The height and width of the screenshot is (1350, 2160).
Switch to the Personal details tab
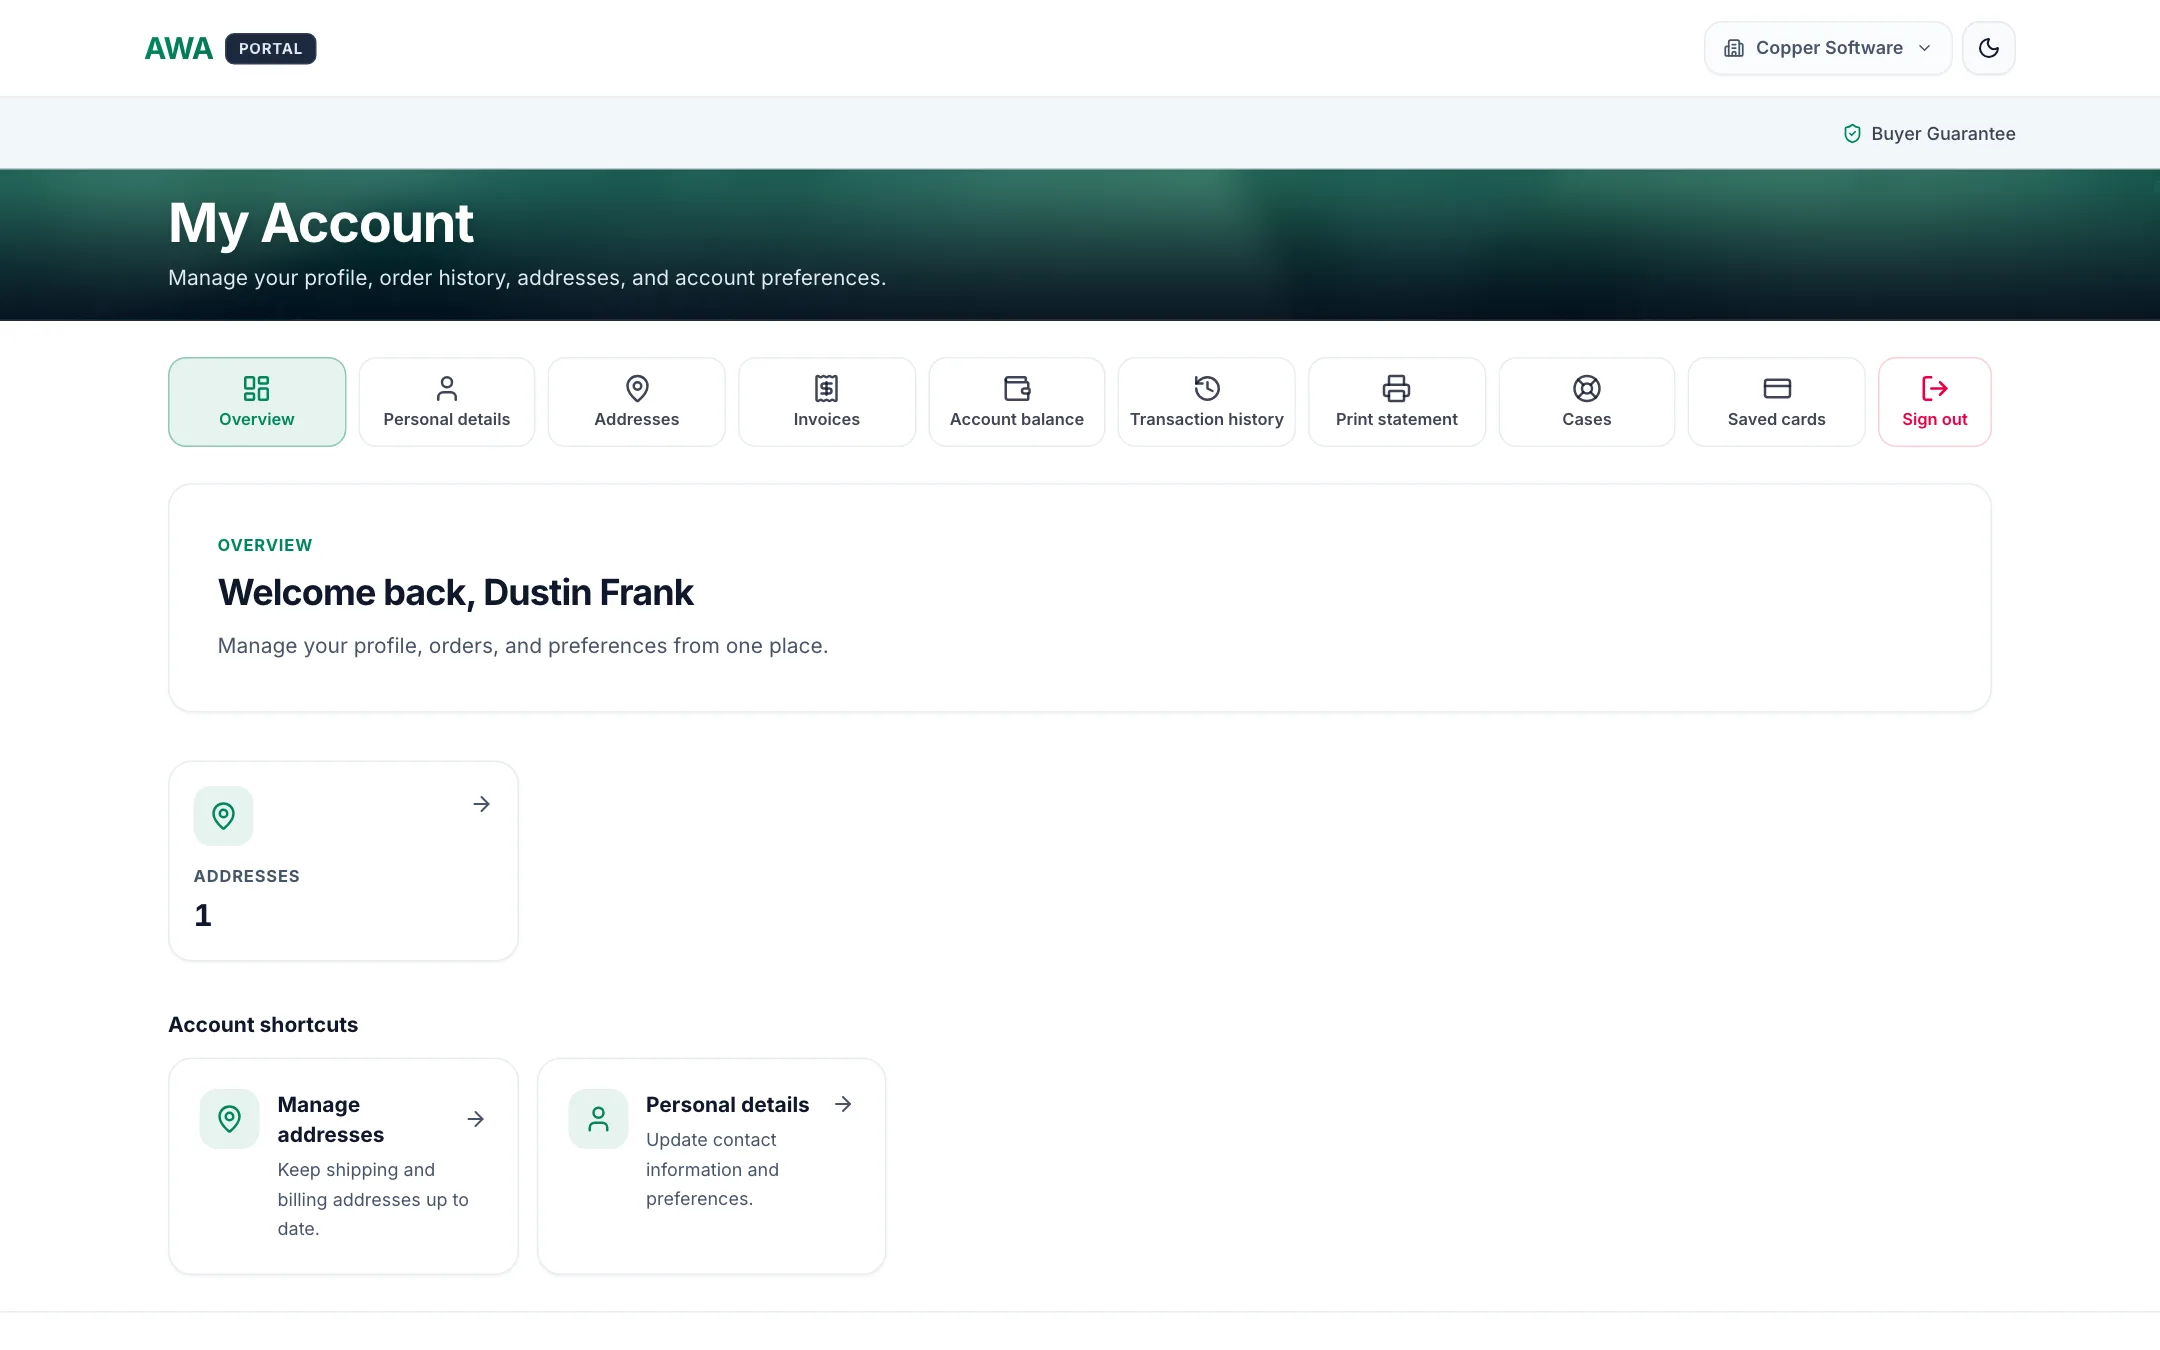pos(447,402)
